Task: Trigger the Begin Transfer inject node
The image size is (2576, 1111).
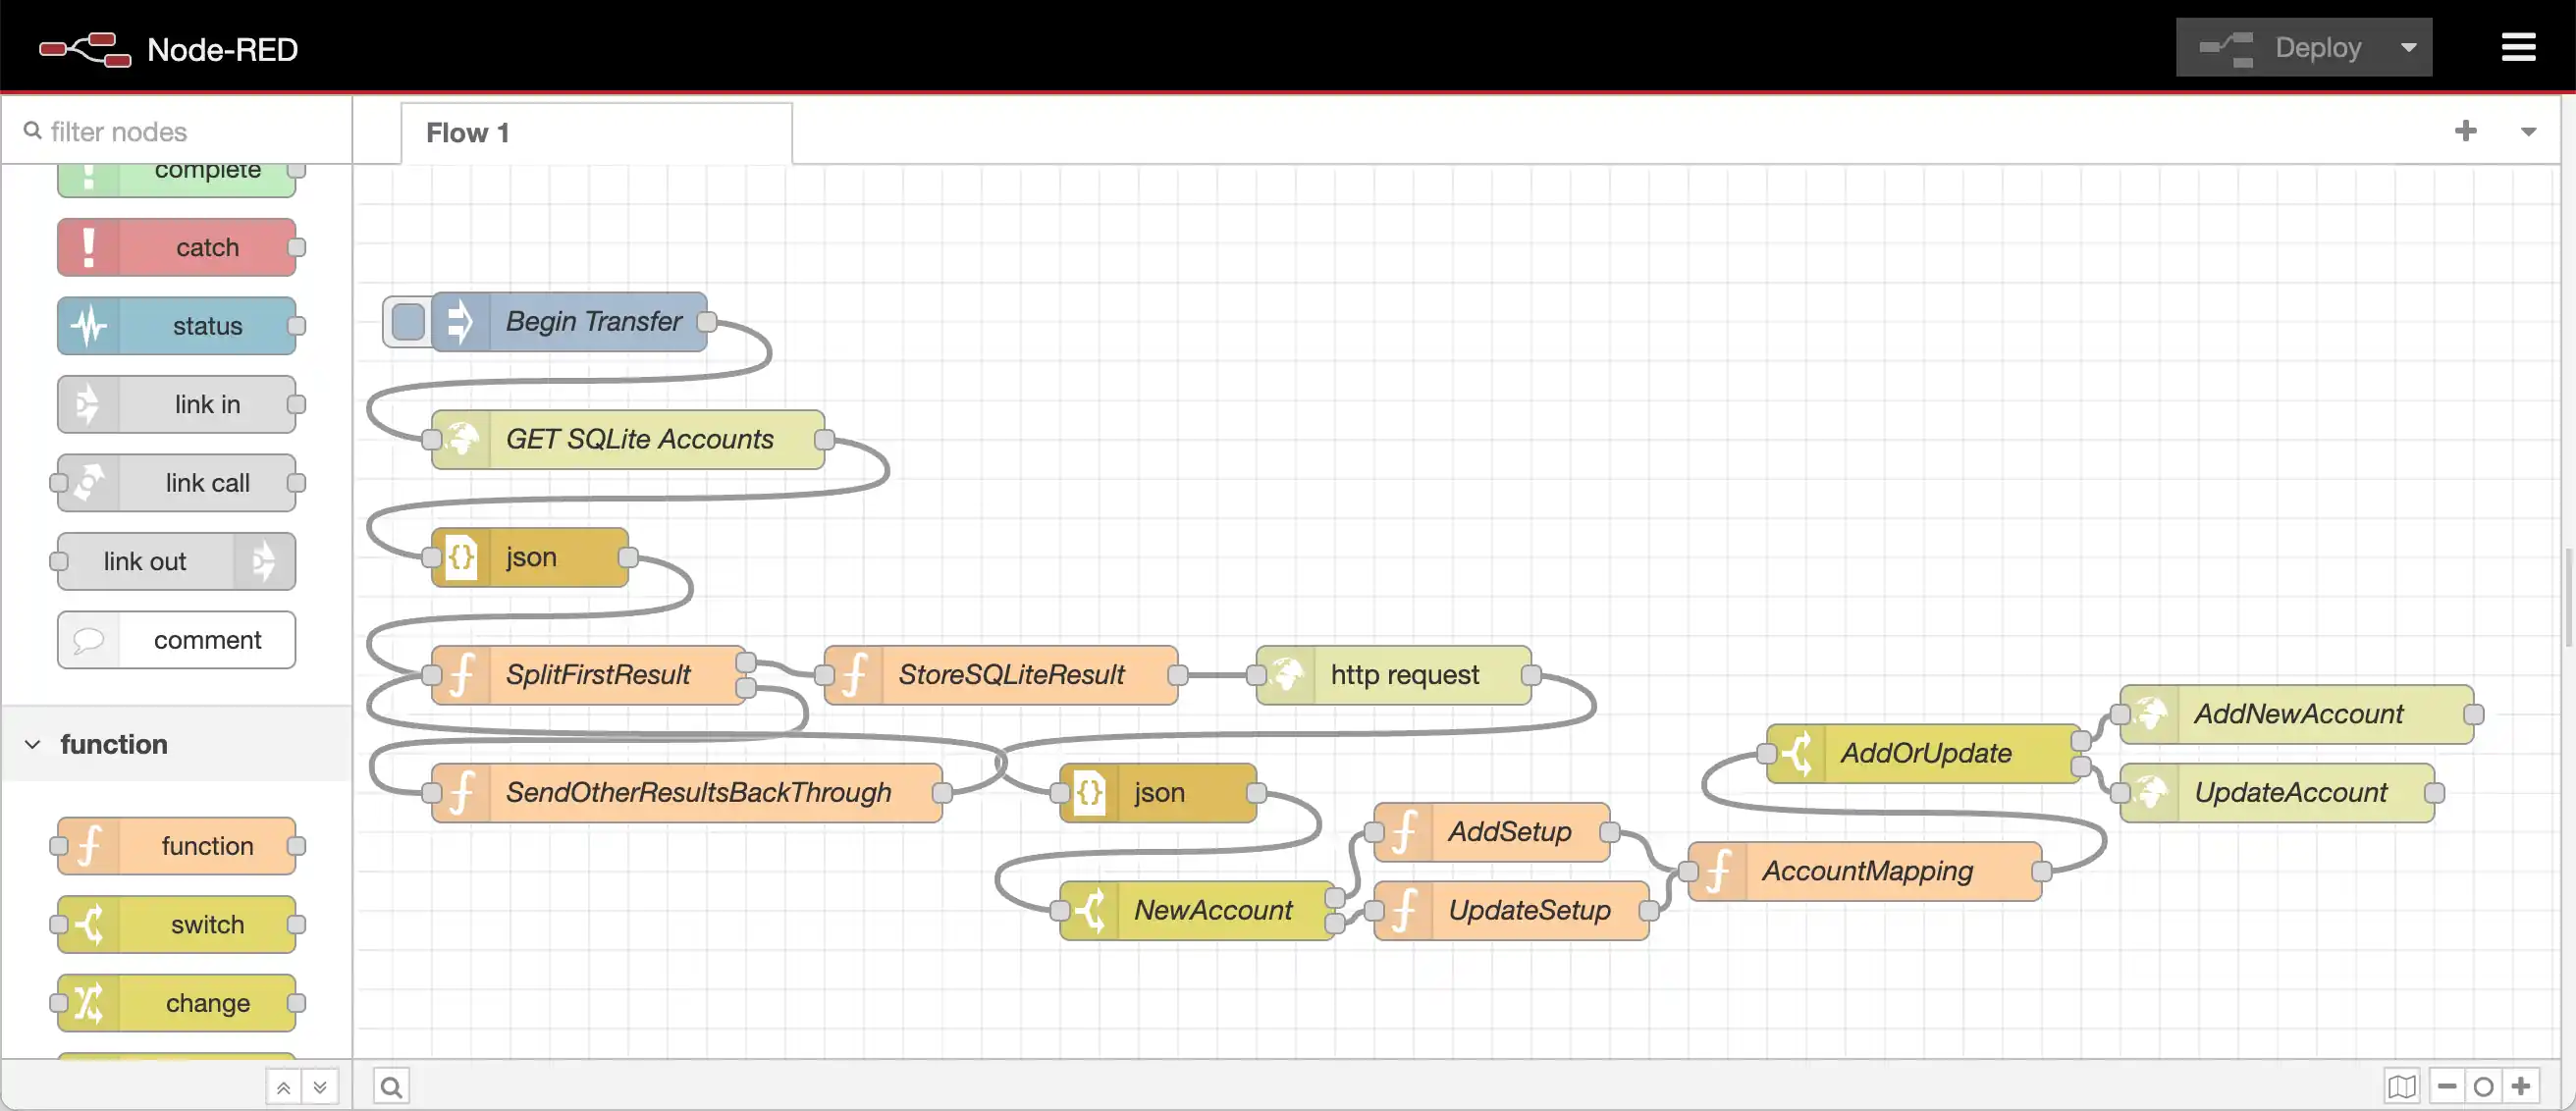Action: click(x=406, y=321)
